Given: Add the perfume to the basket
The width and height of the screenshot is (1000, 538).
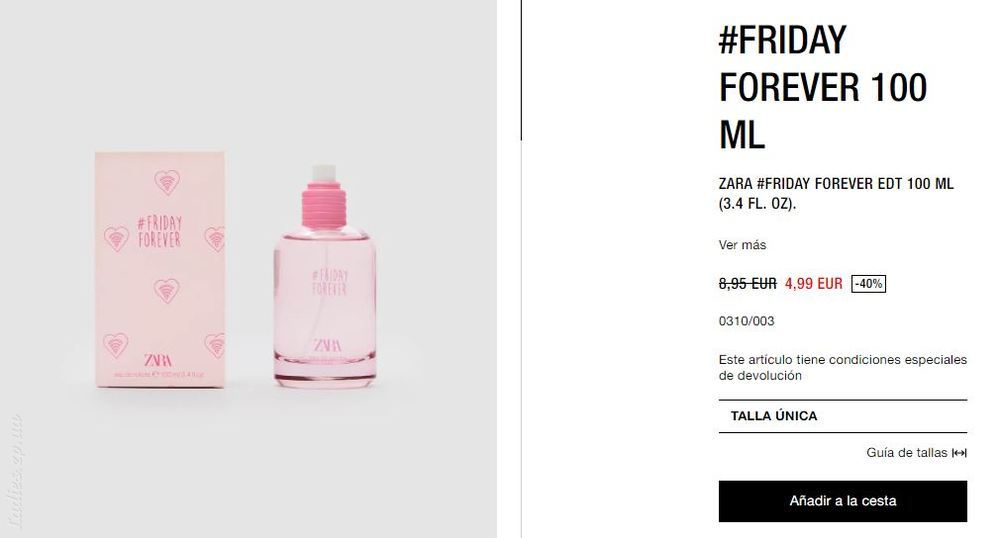Looking at the screenshot, I should [x=842, y=501].
